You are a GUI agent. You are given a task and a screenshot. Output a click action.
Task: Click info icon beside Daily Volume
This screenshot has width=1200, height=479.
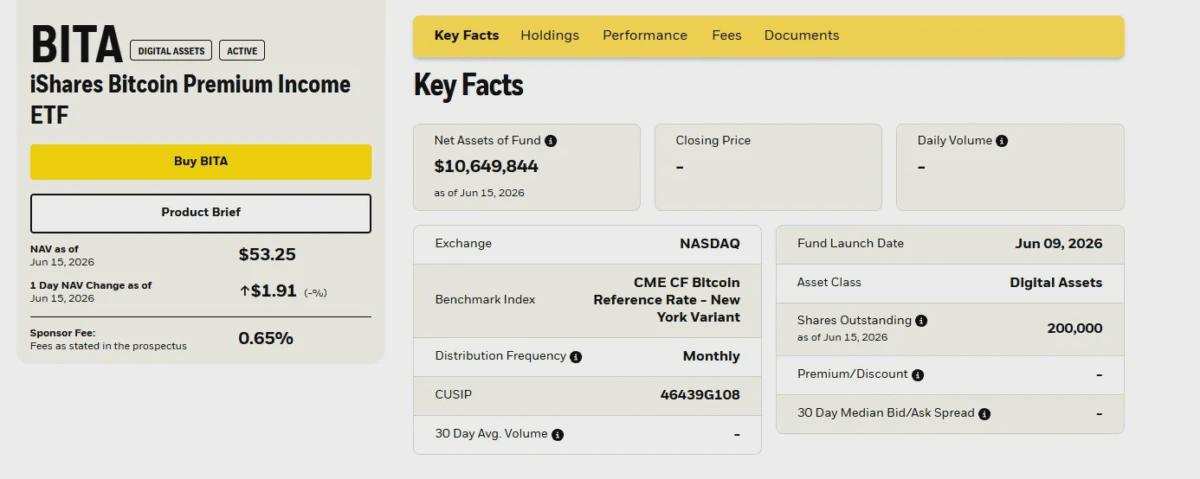click(x=1002, y=141)
